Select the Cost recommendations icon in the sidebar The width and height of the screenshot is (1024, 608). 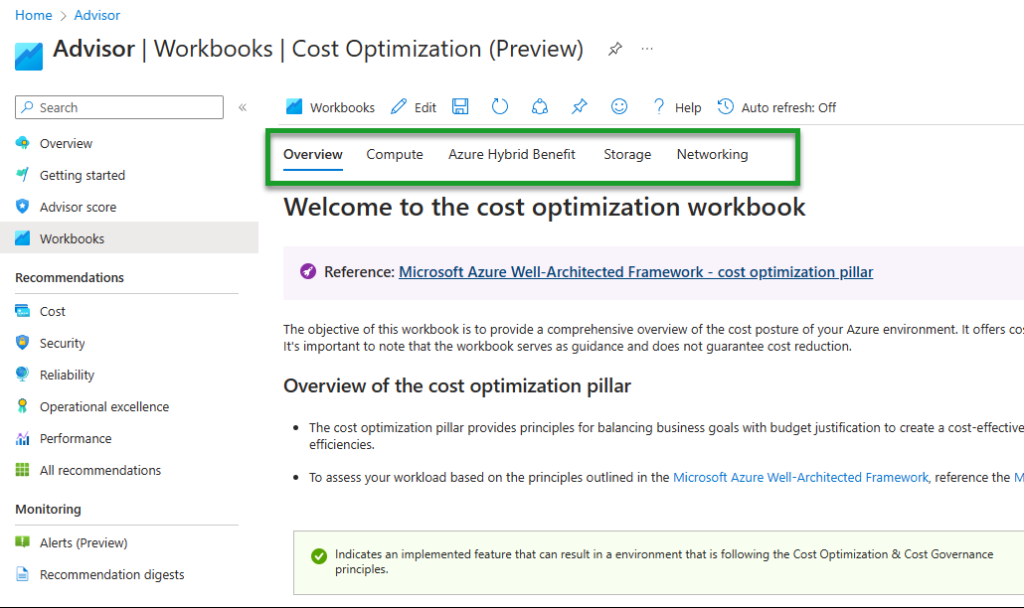[22, 311]
